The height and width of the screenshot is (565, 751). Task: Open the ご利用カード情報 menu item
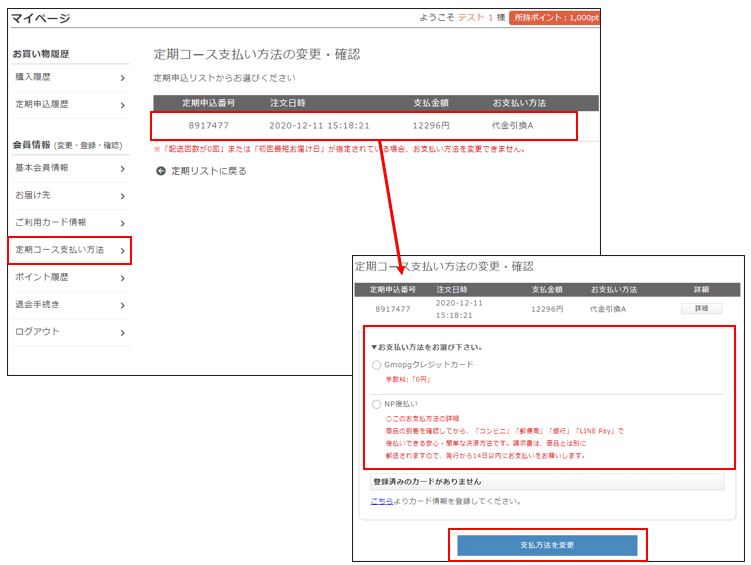click(x=70, y=222)
